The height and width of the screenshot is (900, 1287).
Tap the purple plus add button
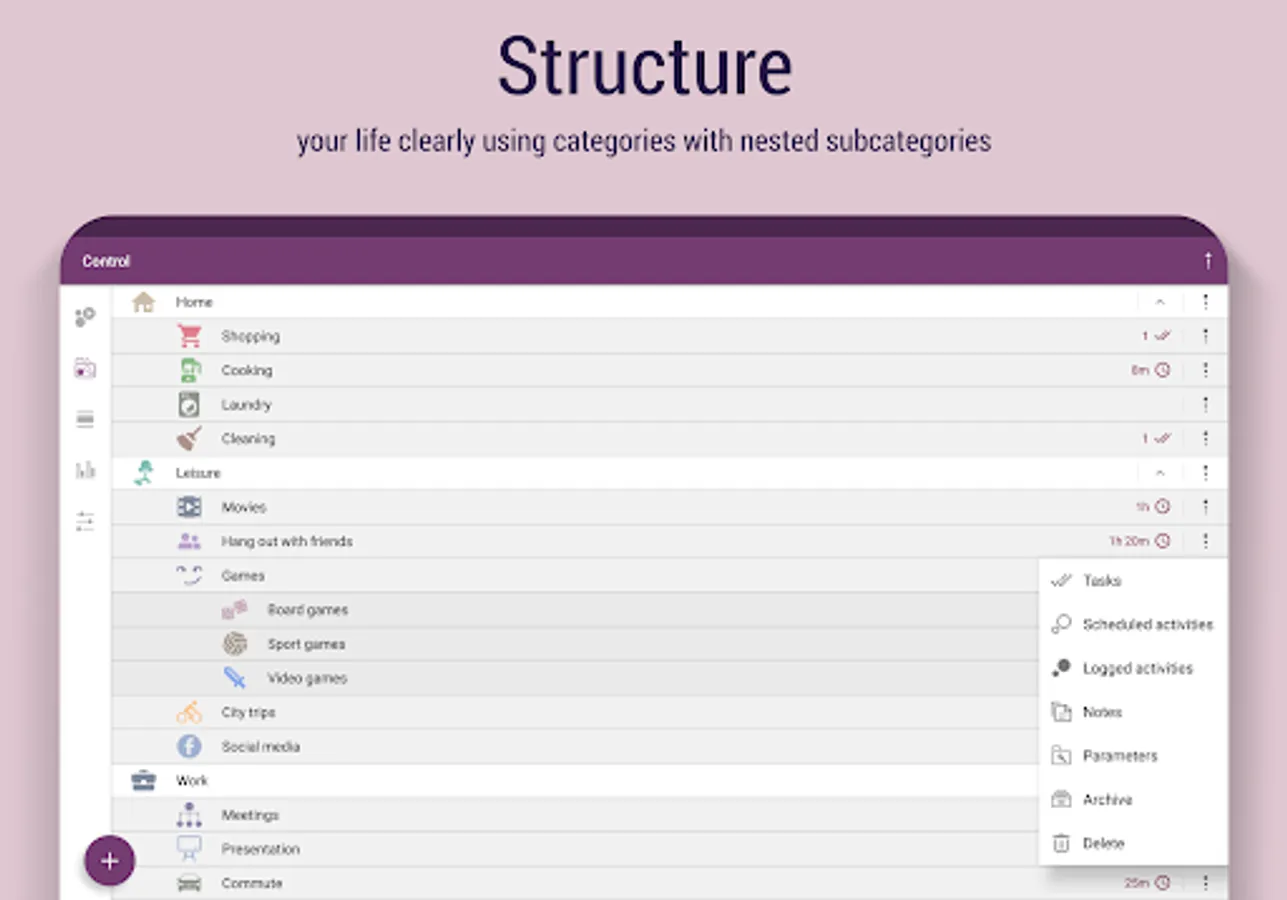click(x=109, y=861)
